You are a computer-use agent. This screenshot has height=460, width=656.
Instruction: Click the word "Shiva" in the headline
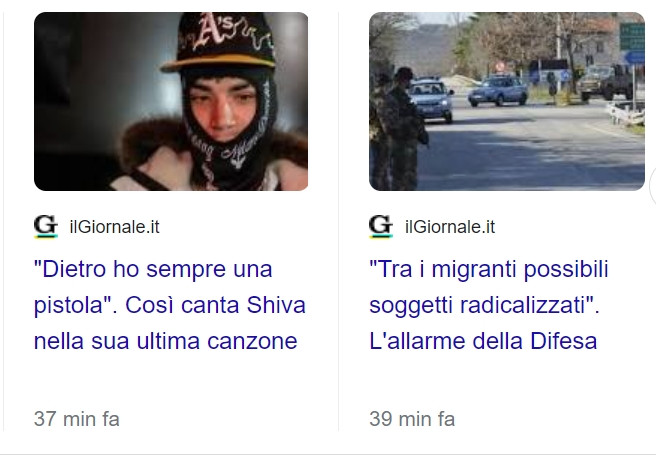click(x=276, y=305)
